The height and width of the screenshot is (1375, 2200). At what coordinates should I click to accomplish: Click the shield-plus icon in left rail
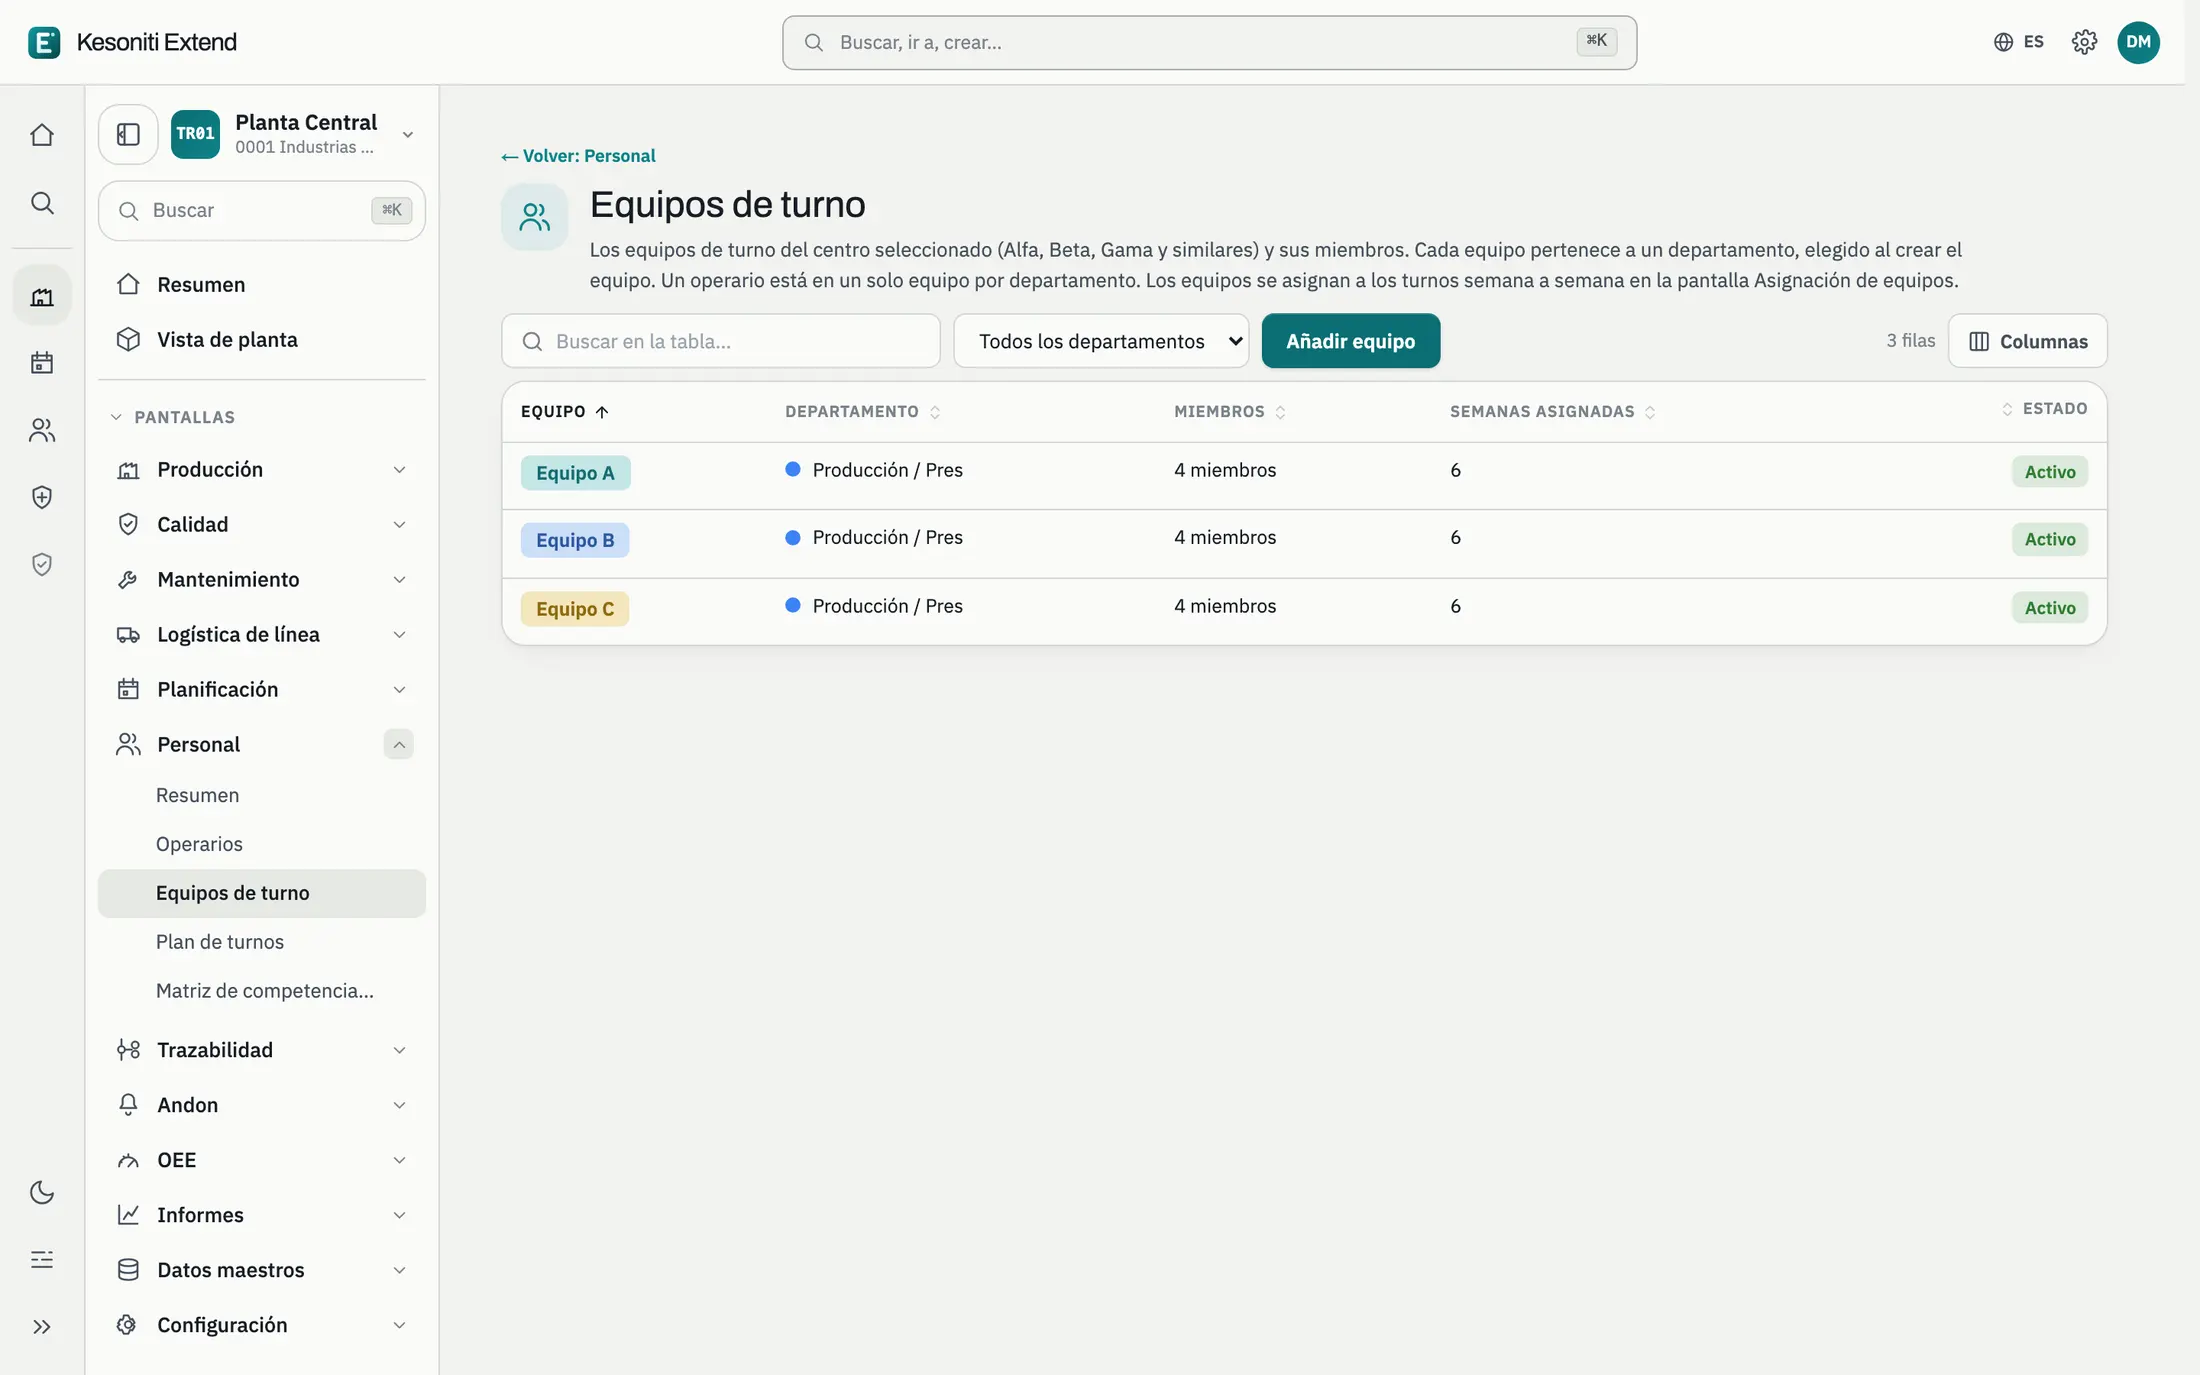click(42, 497)
